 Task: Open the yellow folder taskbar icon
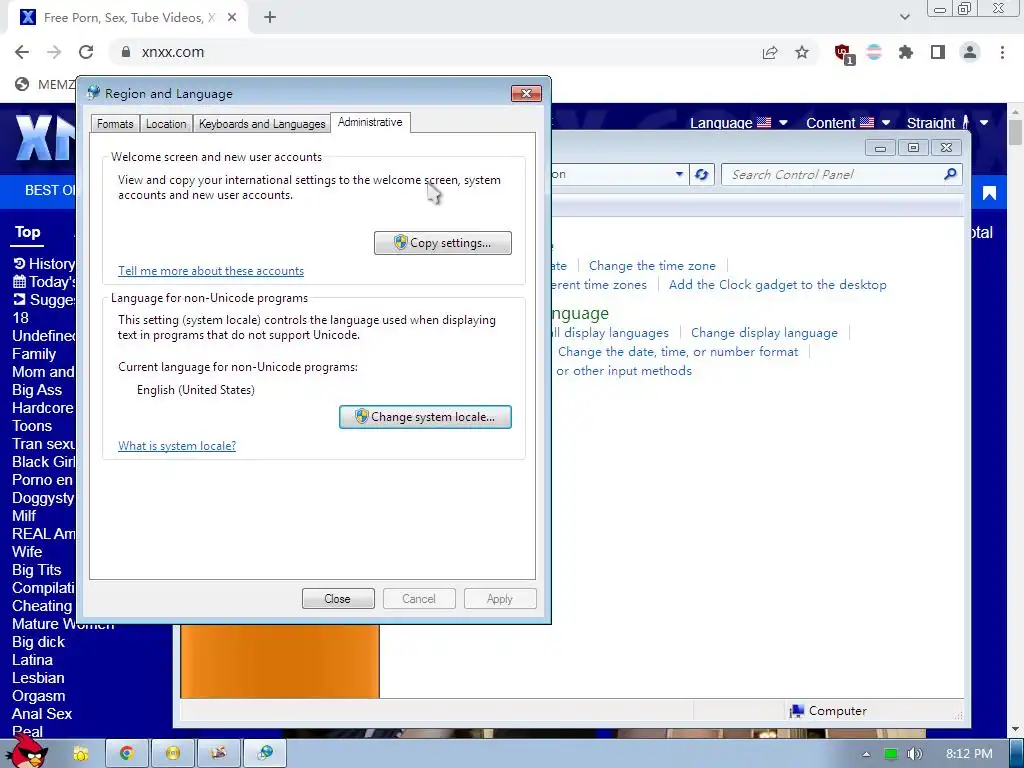click(x=81, y=754)
